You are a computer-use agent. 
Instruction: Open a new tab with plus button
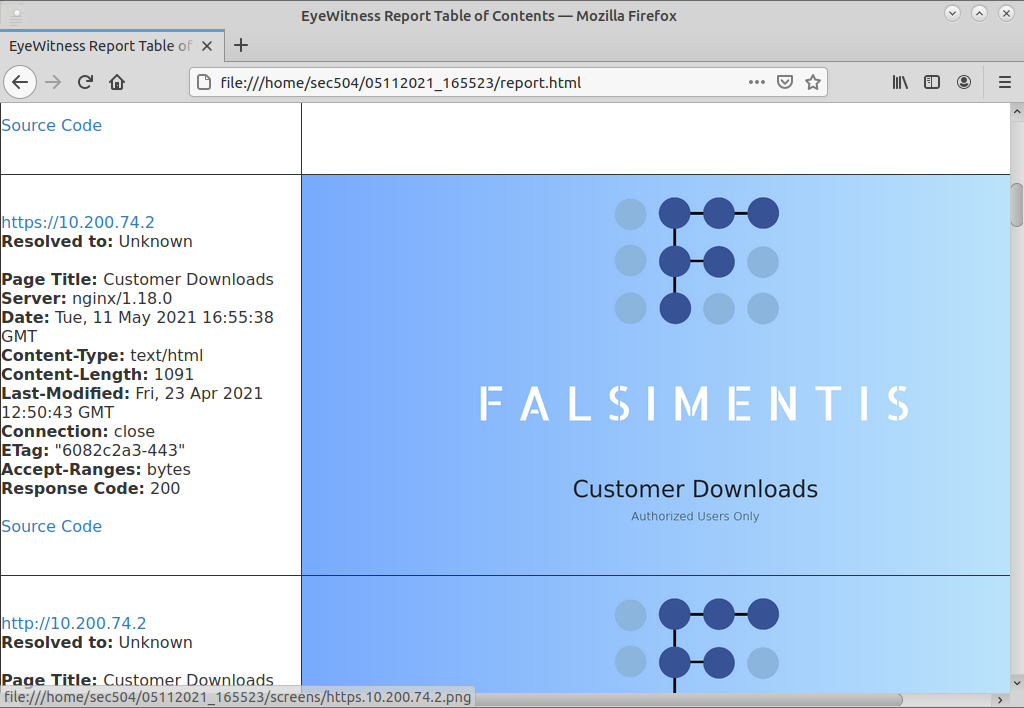[x=241, y=45]
